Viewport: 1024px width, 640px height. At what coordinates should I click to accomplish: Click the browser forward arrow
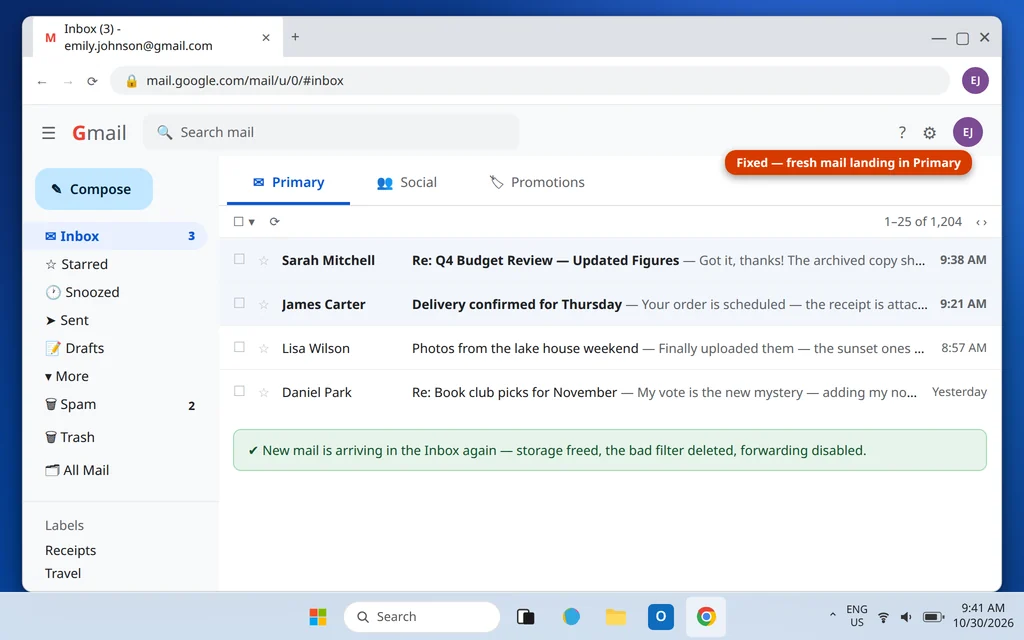coord(68,82)
